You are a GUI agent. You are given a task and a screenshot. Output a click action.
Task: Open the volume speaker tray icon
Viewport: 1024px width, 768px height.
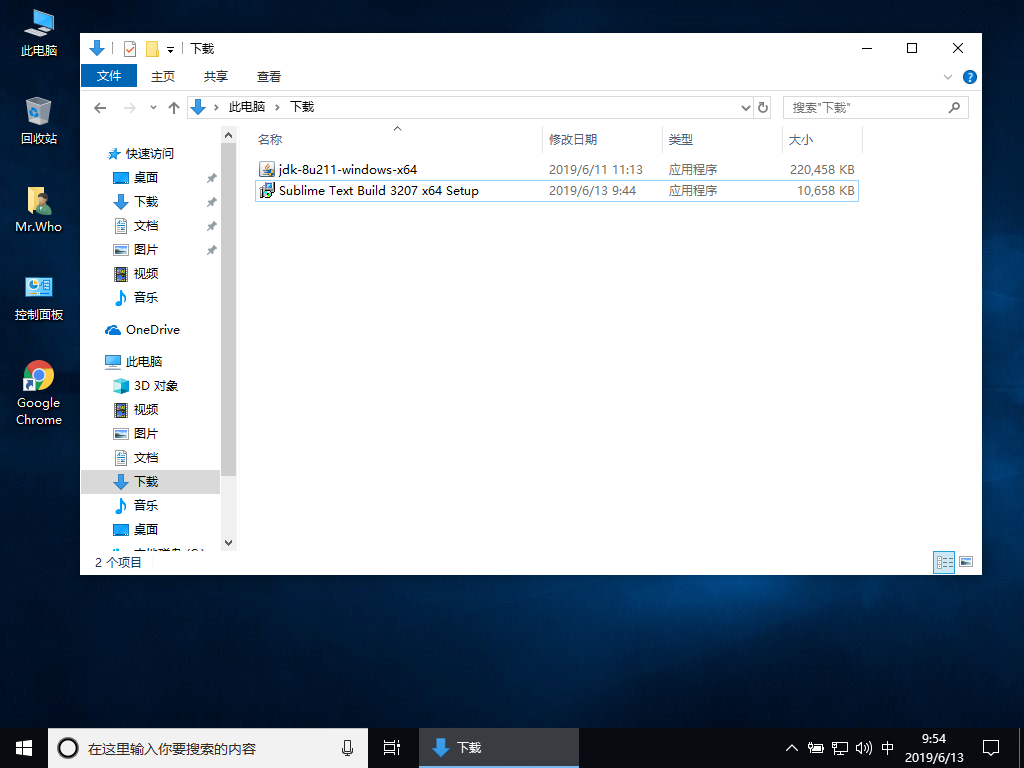point(863,748)
